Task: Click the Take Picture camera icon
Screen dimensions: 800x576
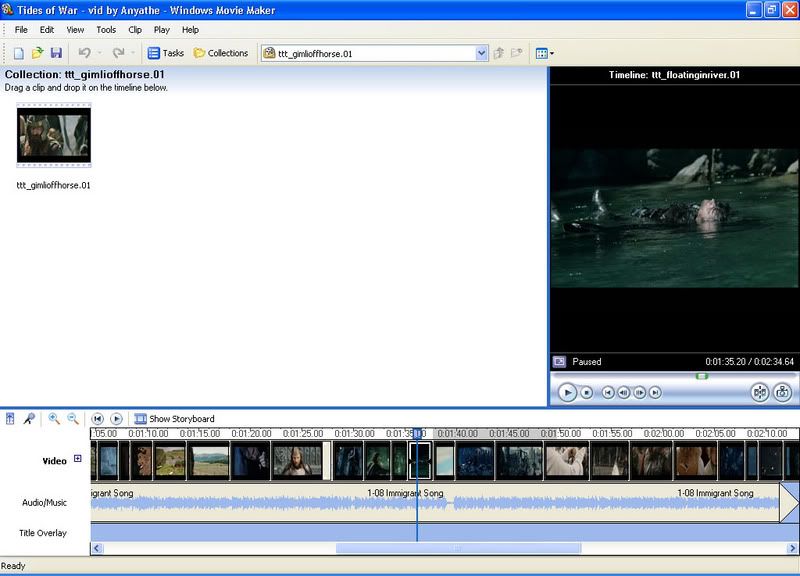Action: point(783,392)
